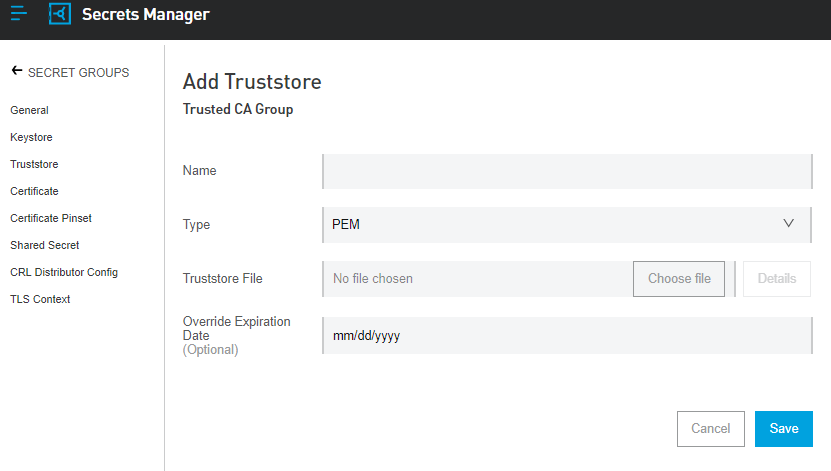Select Truststore in the sidebar
This screenshot has height=471, width=831.
34,164
